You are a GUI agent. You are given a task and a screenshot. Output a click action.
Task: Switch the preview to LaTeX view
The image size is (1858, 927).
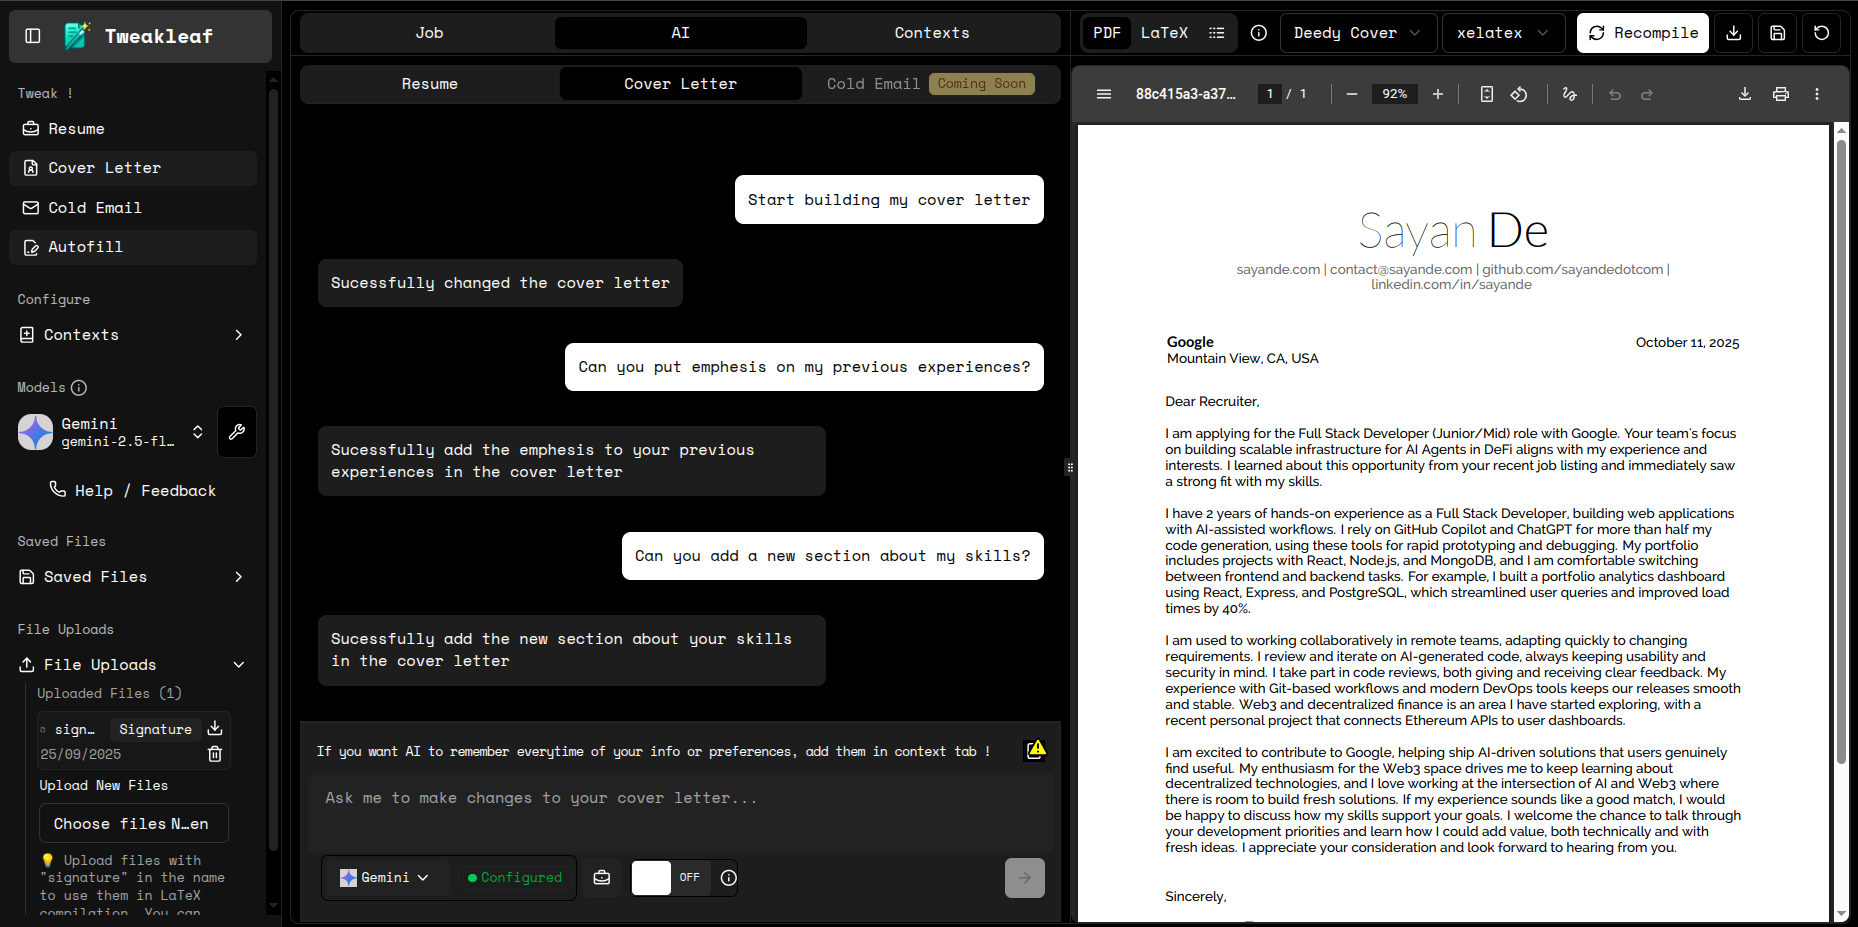(x=1164, y=33)
